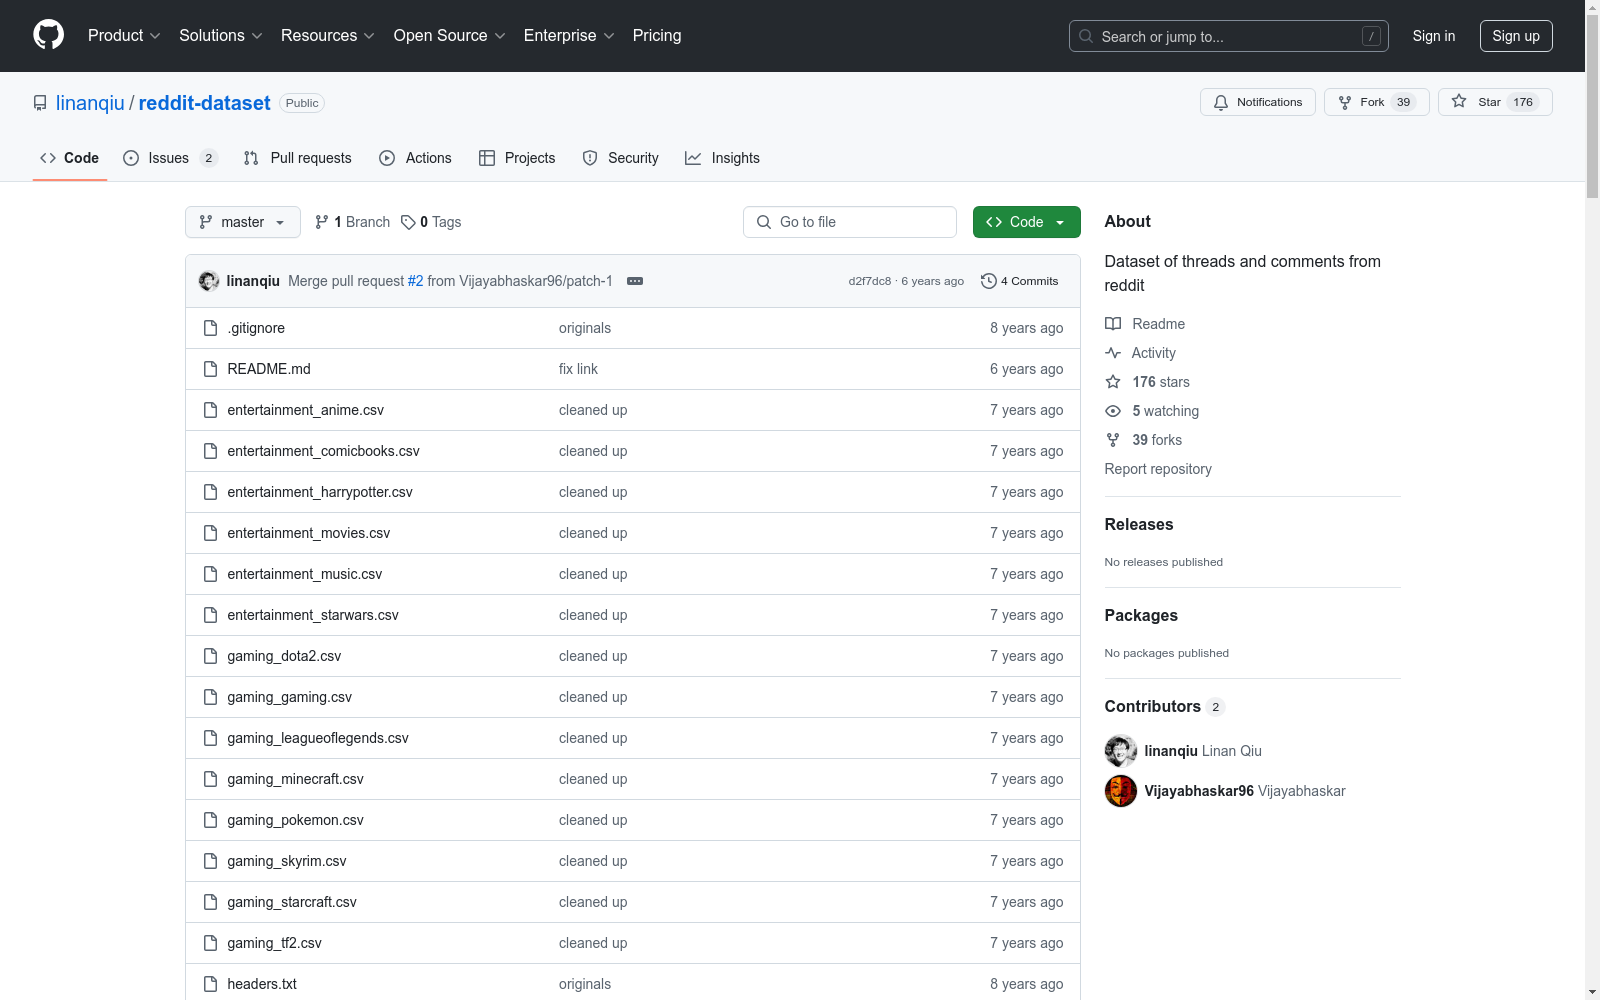The height and width of the screenshot is (1000, 1600).
Task: Open the Projects tab
Action: [x=517, y=158]
